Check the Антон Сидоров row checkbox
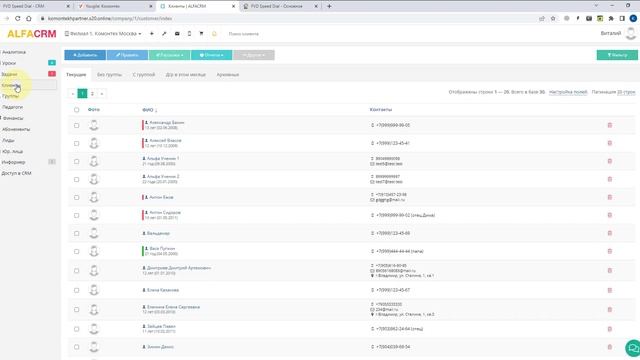Screen dimensions: 640x360 [x=76, y=215]
